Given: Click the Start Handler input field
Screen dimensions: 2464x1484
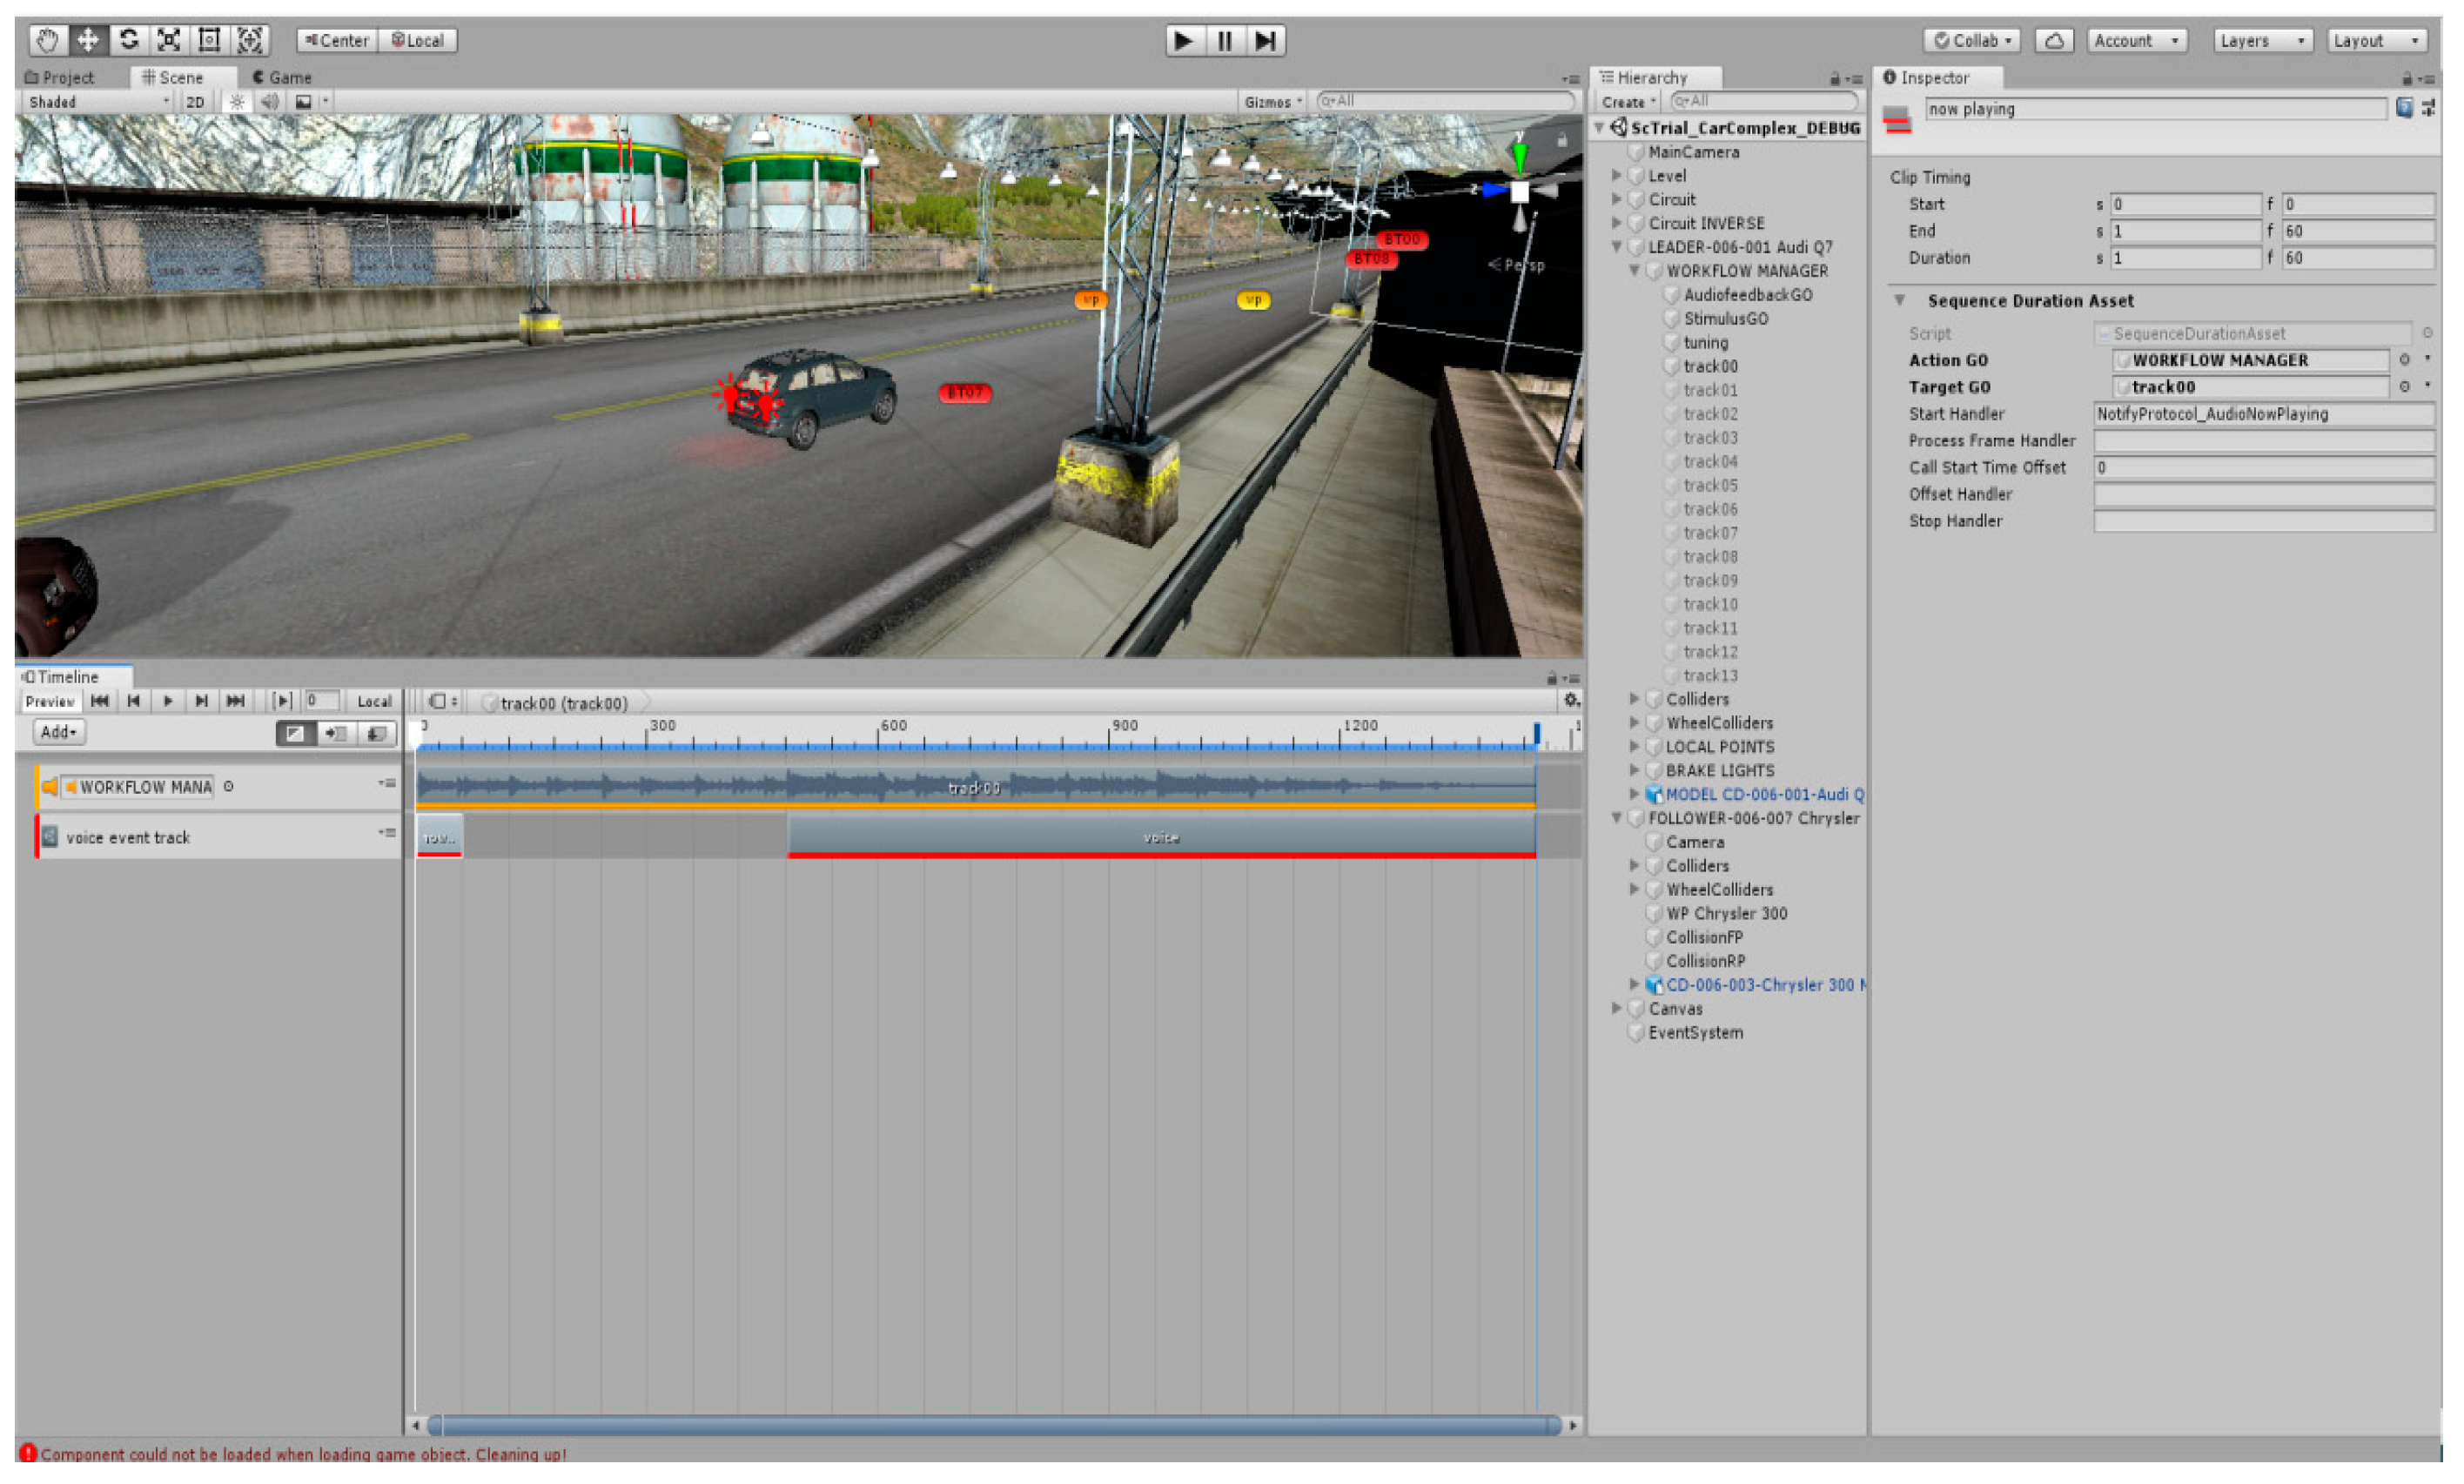Looking at the screenshot, I should [x=2262, y=414].
